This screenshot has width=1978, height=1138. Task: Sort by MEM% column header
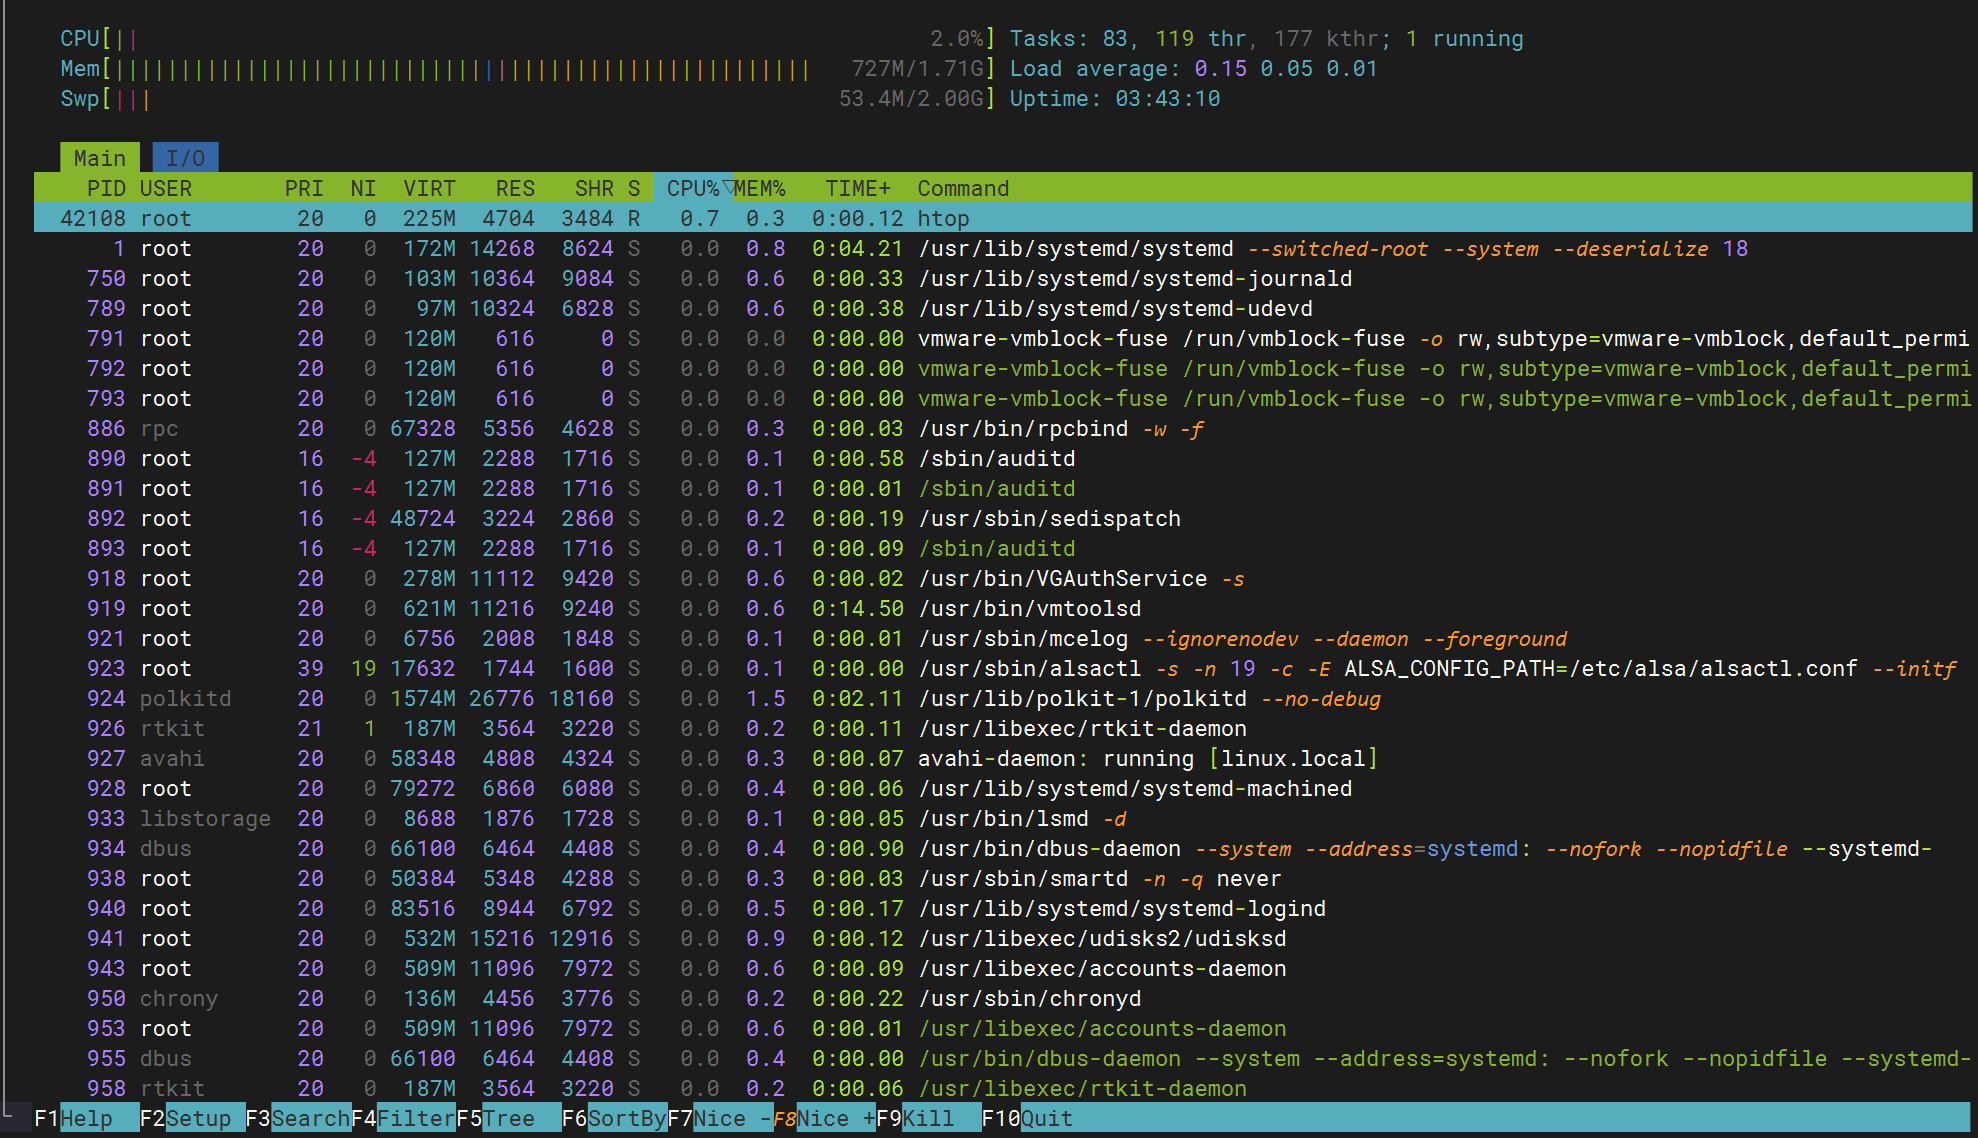760,188
